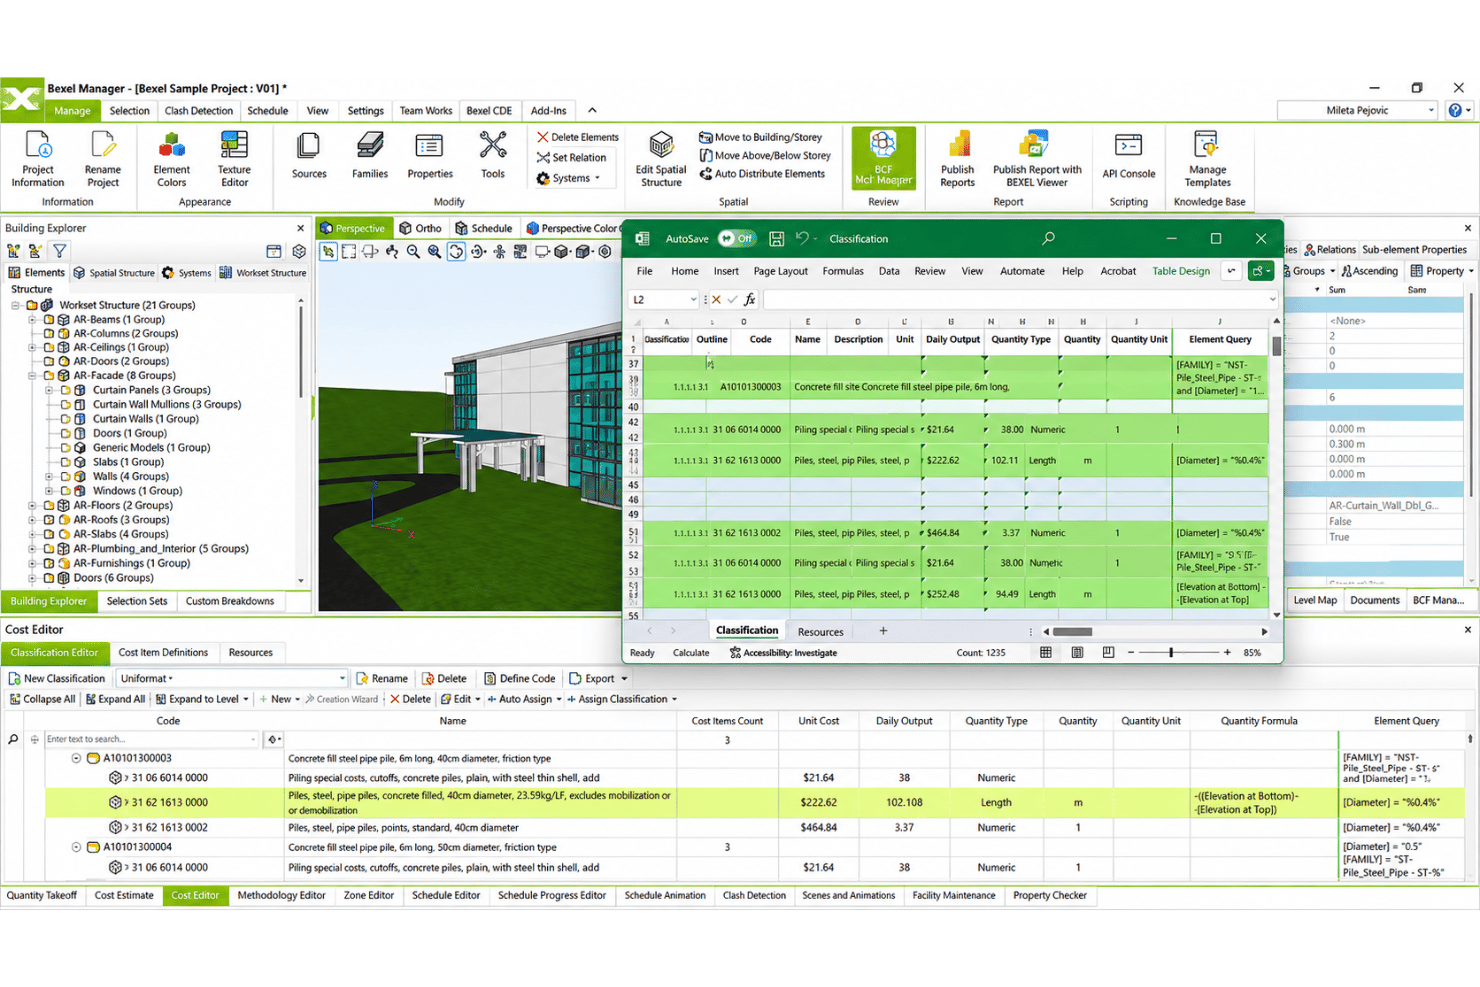Open the BCF Manager review tool
Image resolution: width=1480 pixels, height=987 pixels.
pos(883,158)
